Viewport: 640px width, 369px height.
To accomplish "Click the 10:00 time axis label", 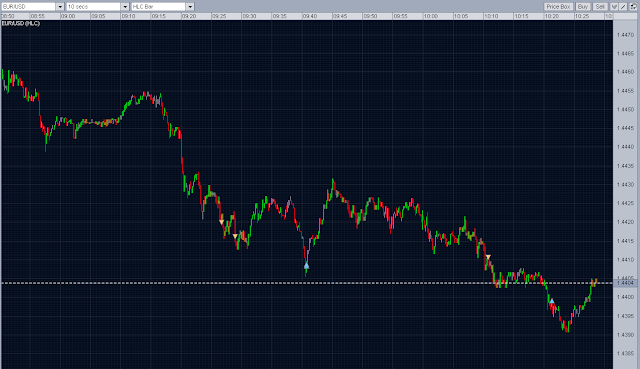I will [431, 16].
